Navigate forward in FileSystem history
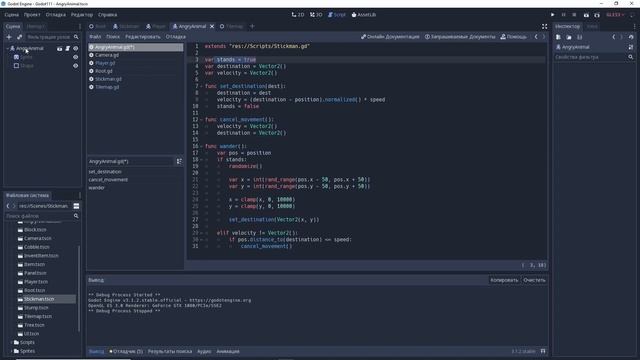 [14, 206]
